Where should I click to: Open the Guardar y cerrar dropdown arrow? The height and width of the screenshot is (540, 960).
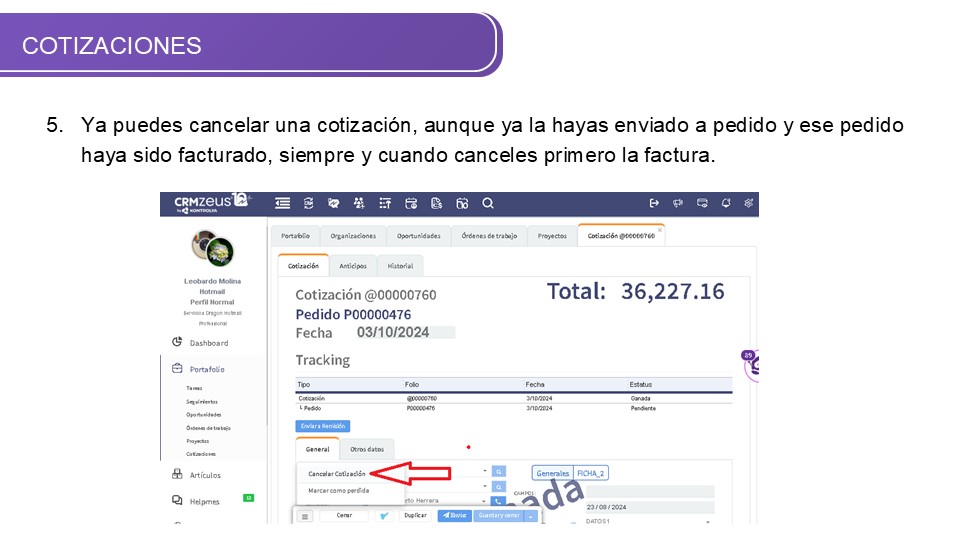pyautogui.click(x=531, y=516)
